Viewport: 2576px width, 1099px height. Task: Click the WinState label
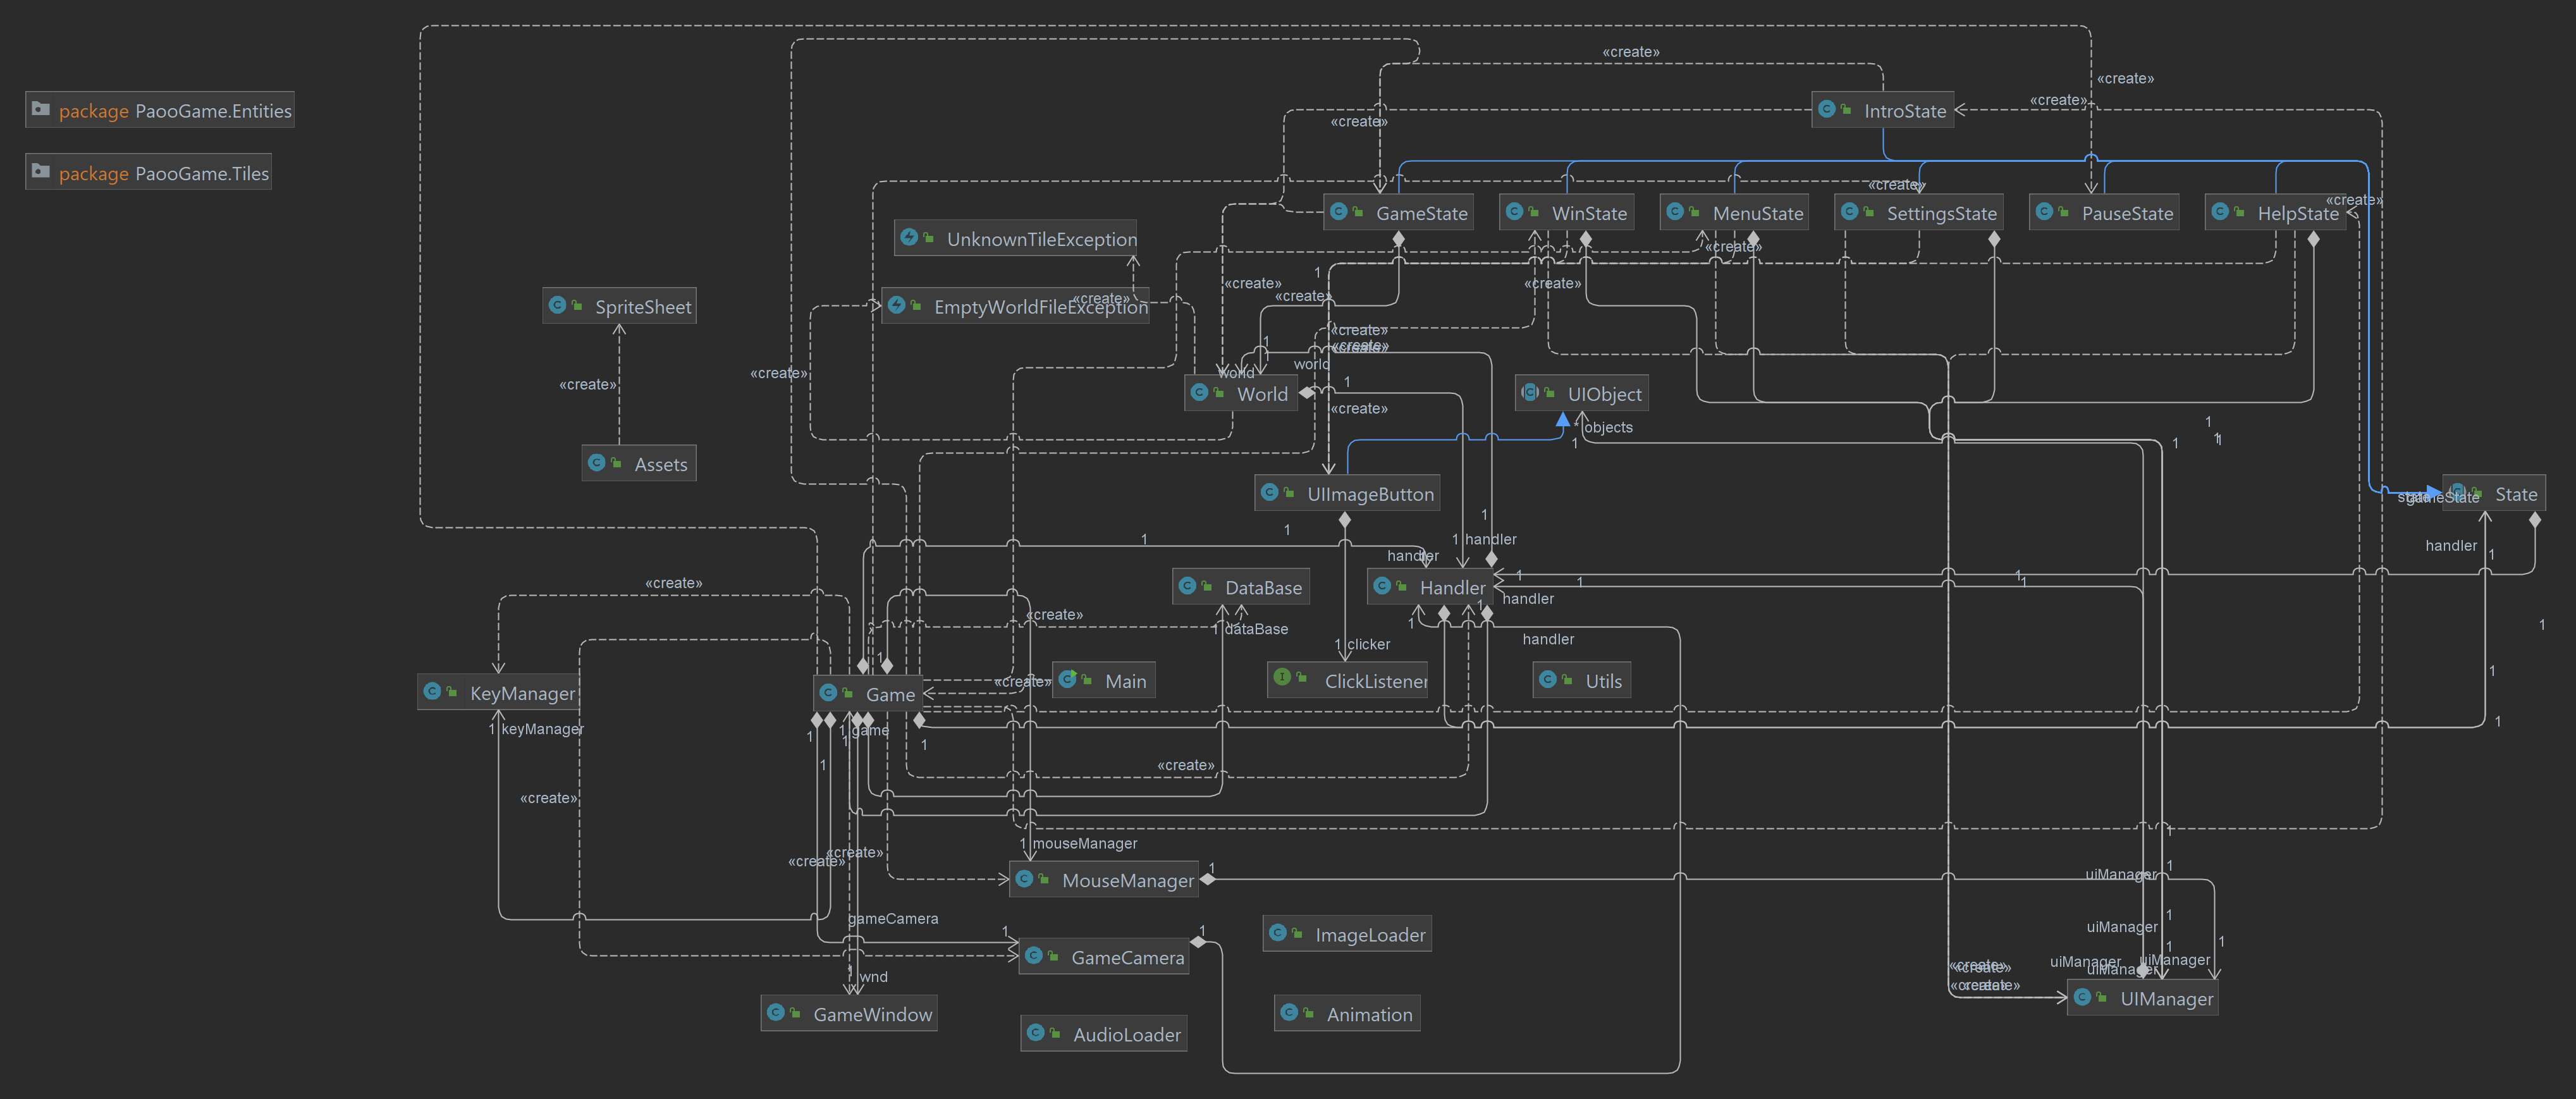click(1588, 212)
